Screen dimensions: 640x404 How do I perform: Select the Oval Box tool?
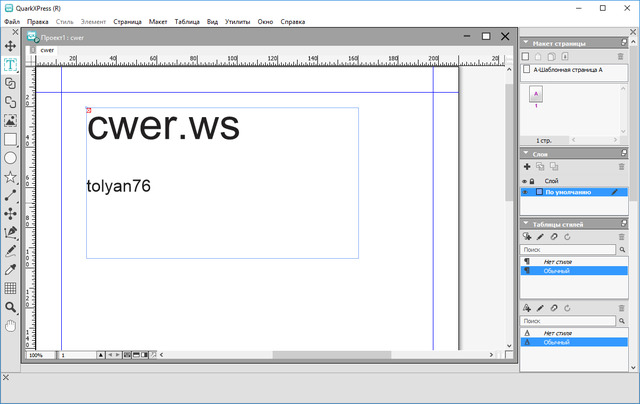(10, 158)
